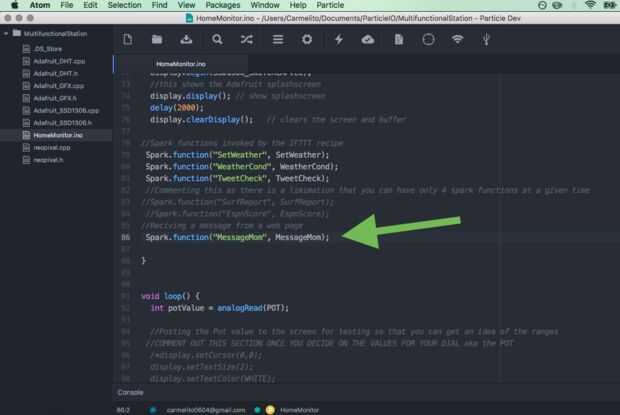Open the File menu
The image size is (620, 415).
[x=66, y=5]
